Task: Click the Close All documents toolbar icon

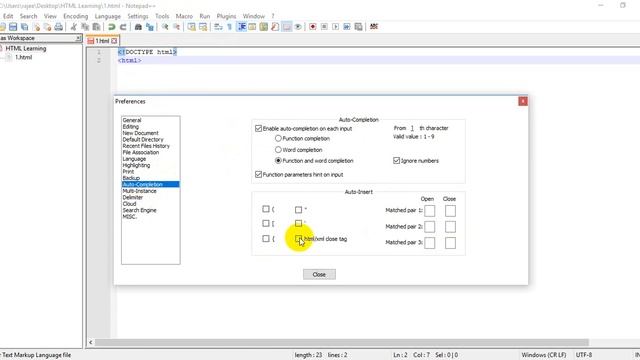Action: pyautogui.click(x=47, y=27)
